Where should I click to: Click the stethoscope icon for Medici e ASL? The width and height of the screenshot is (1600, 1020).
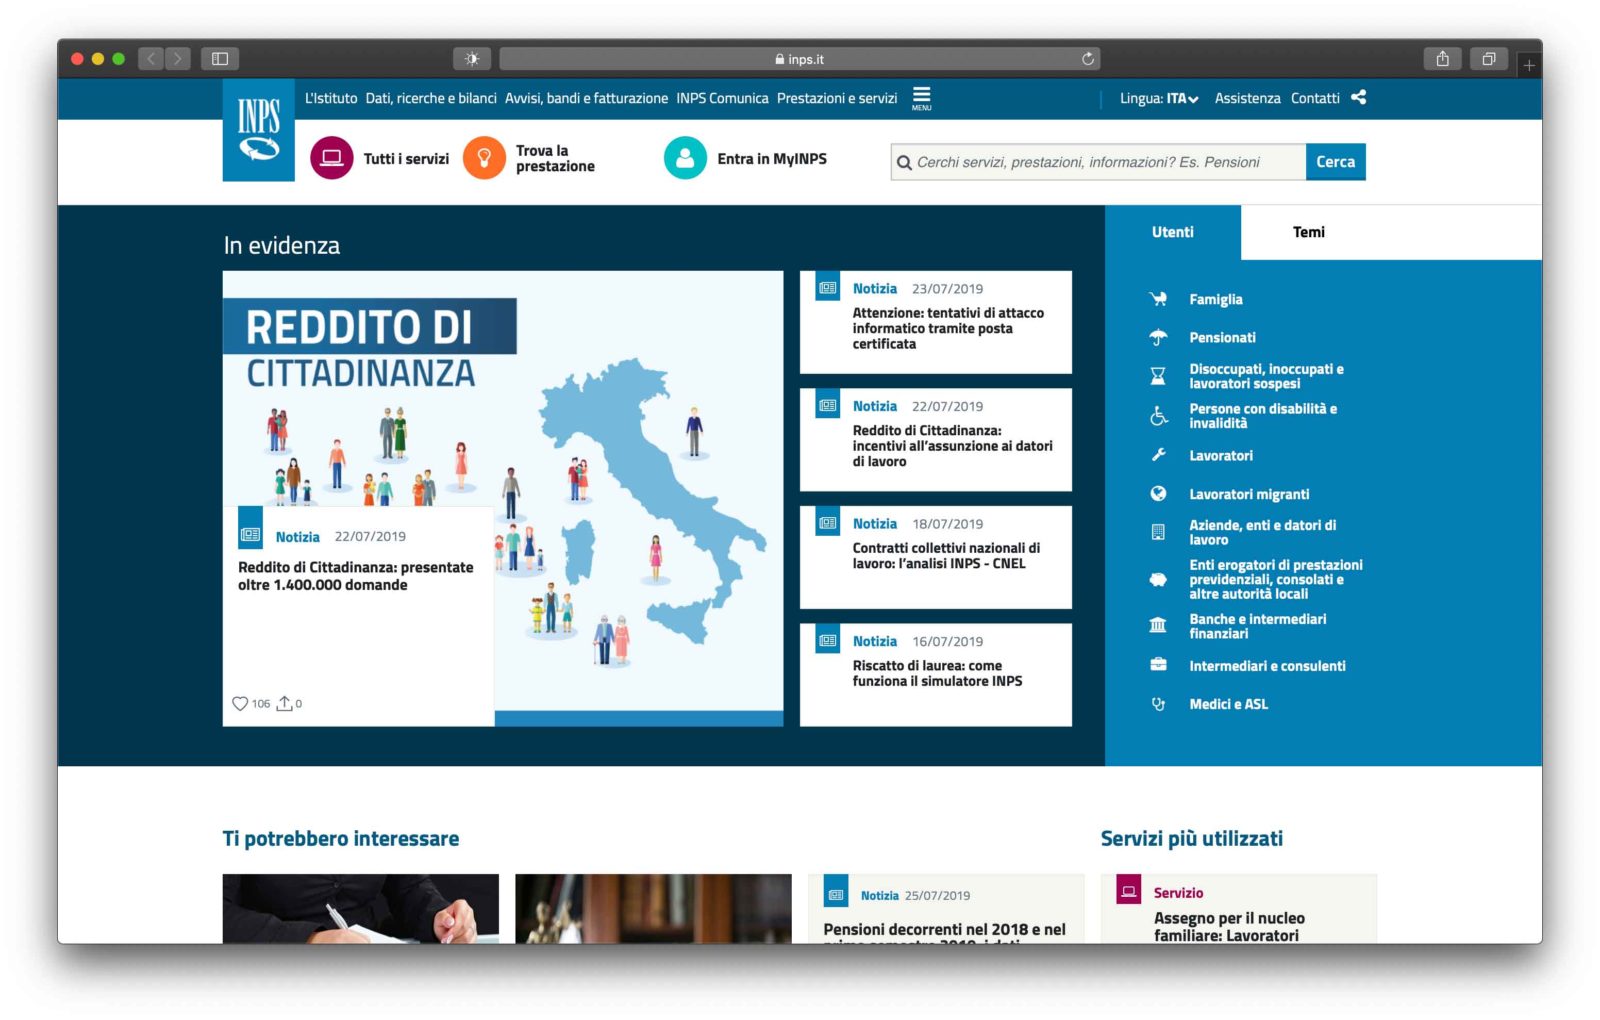pos(1158,704)
